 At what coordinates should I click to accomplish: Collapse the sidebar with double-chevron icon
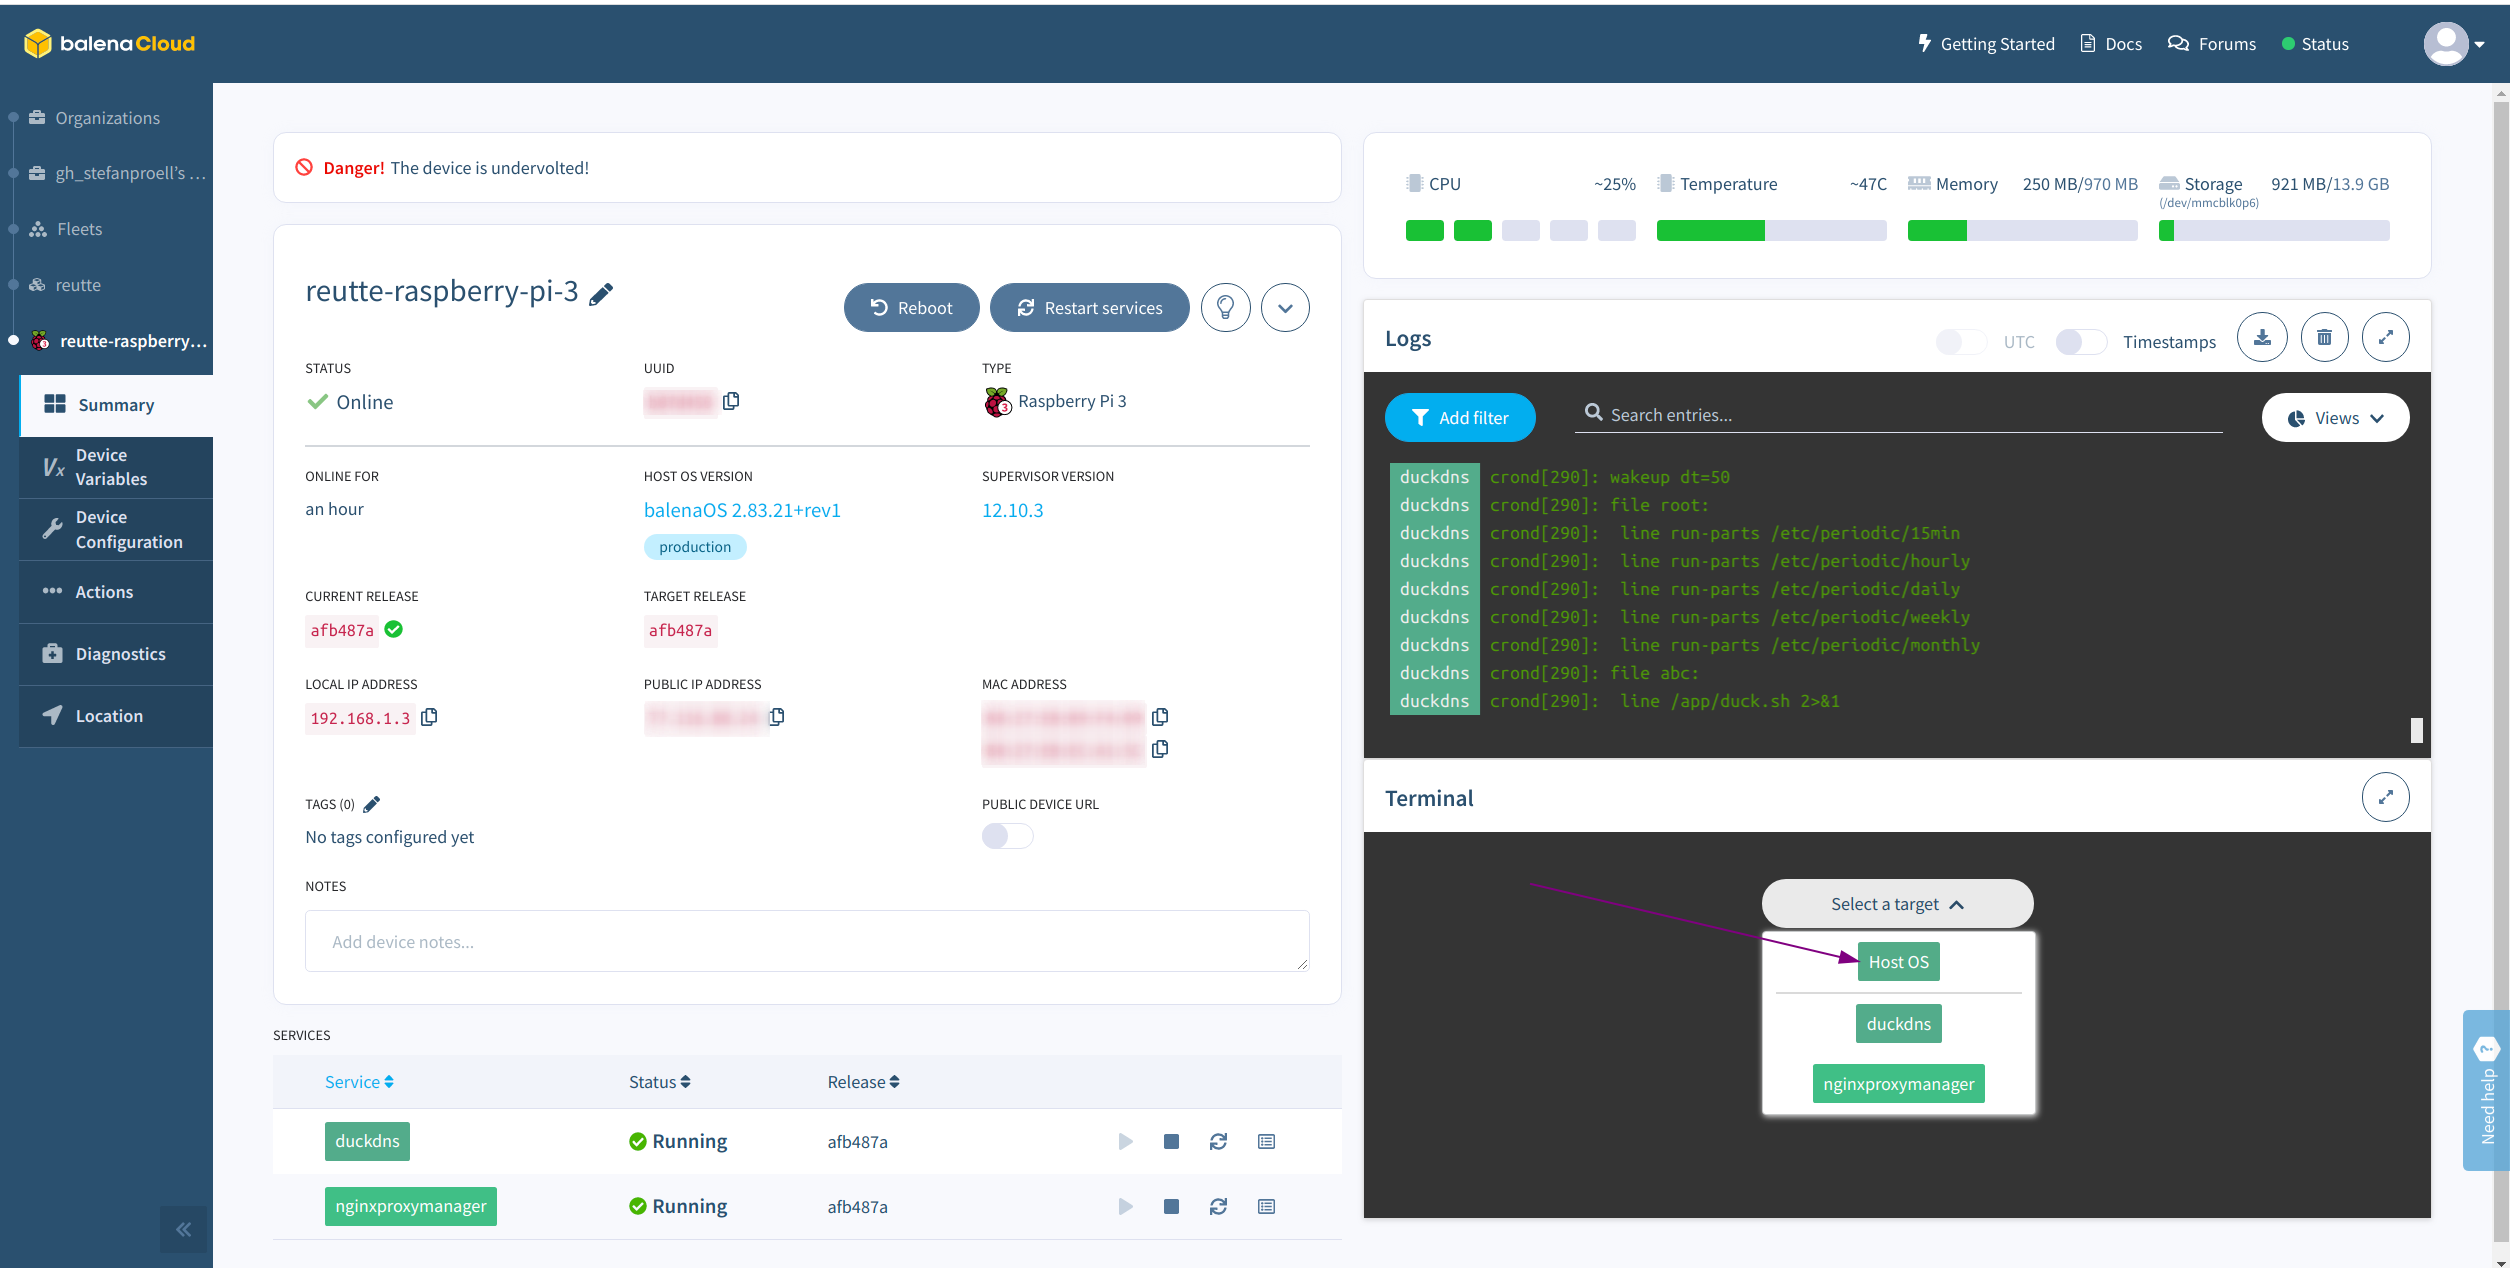183,1229
